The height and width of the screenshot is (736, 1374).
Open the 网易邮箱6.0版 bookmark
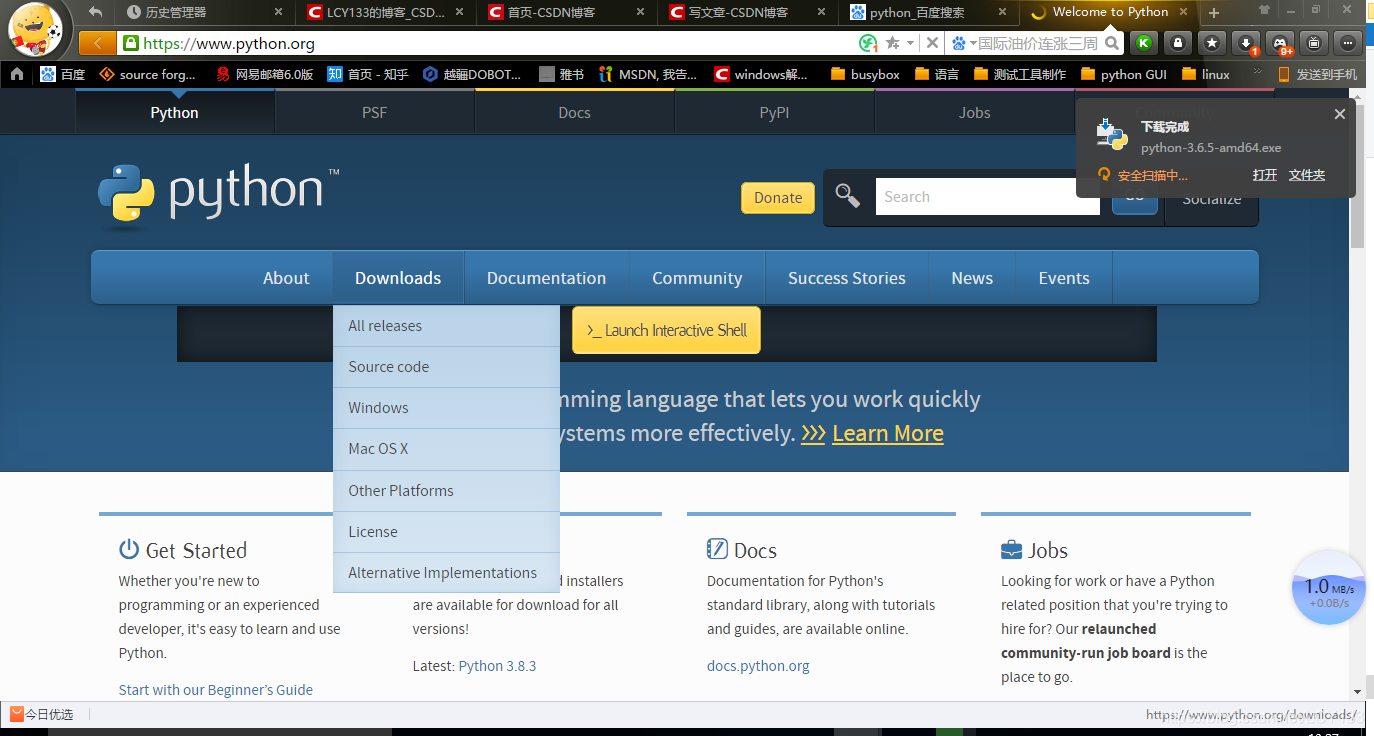(x=265, y=74)
